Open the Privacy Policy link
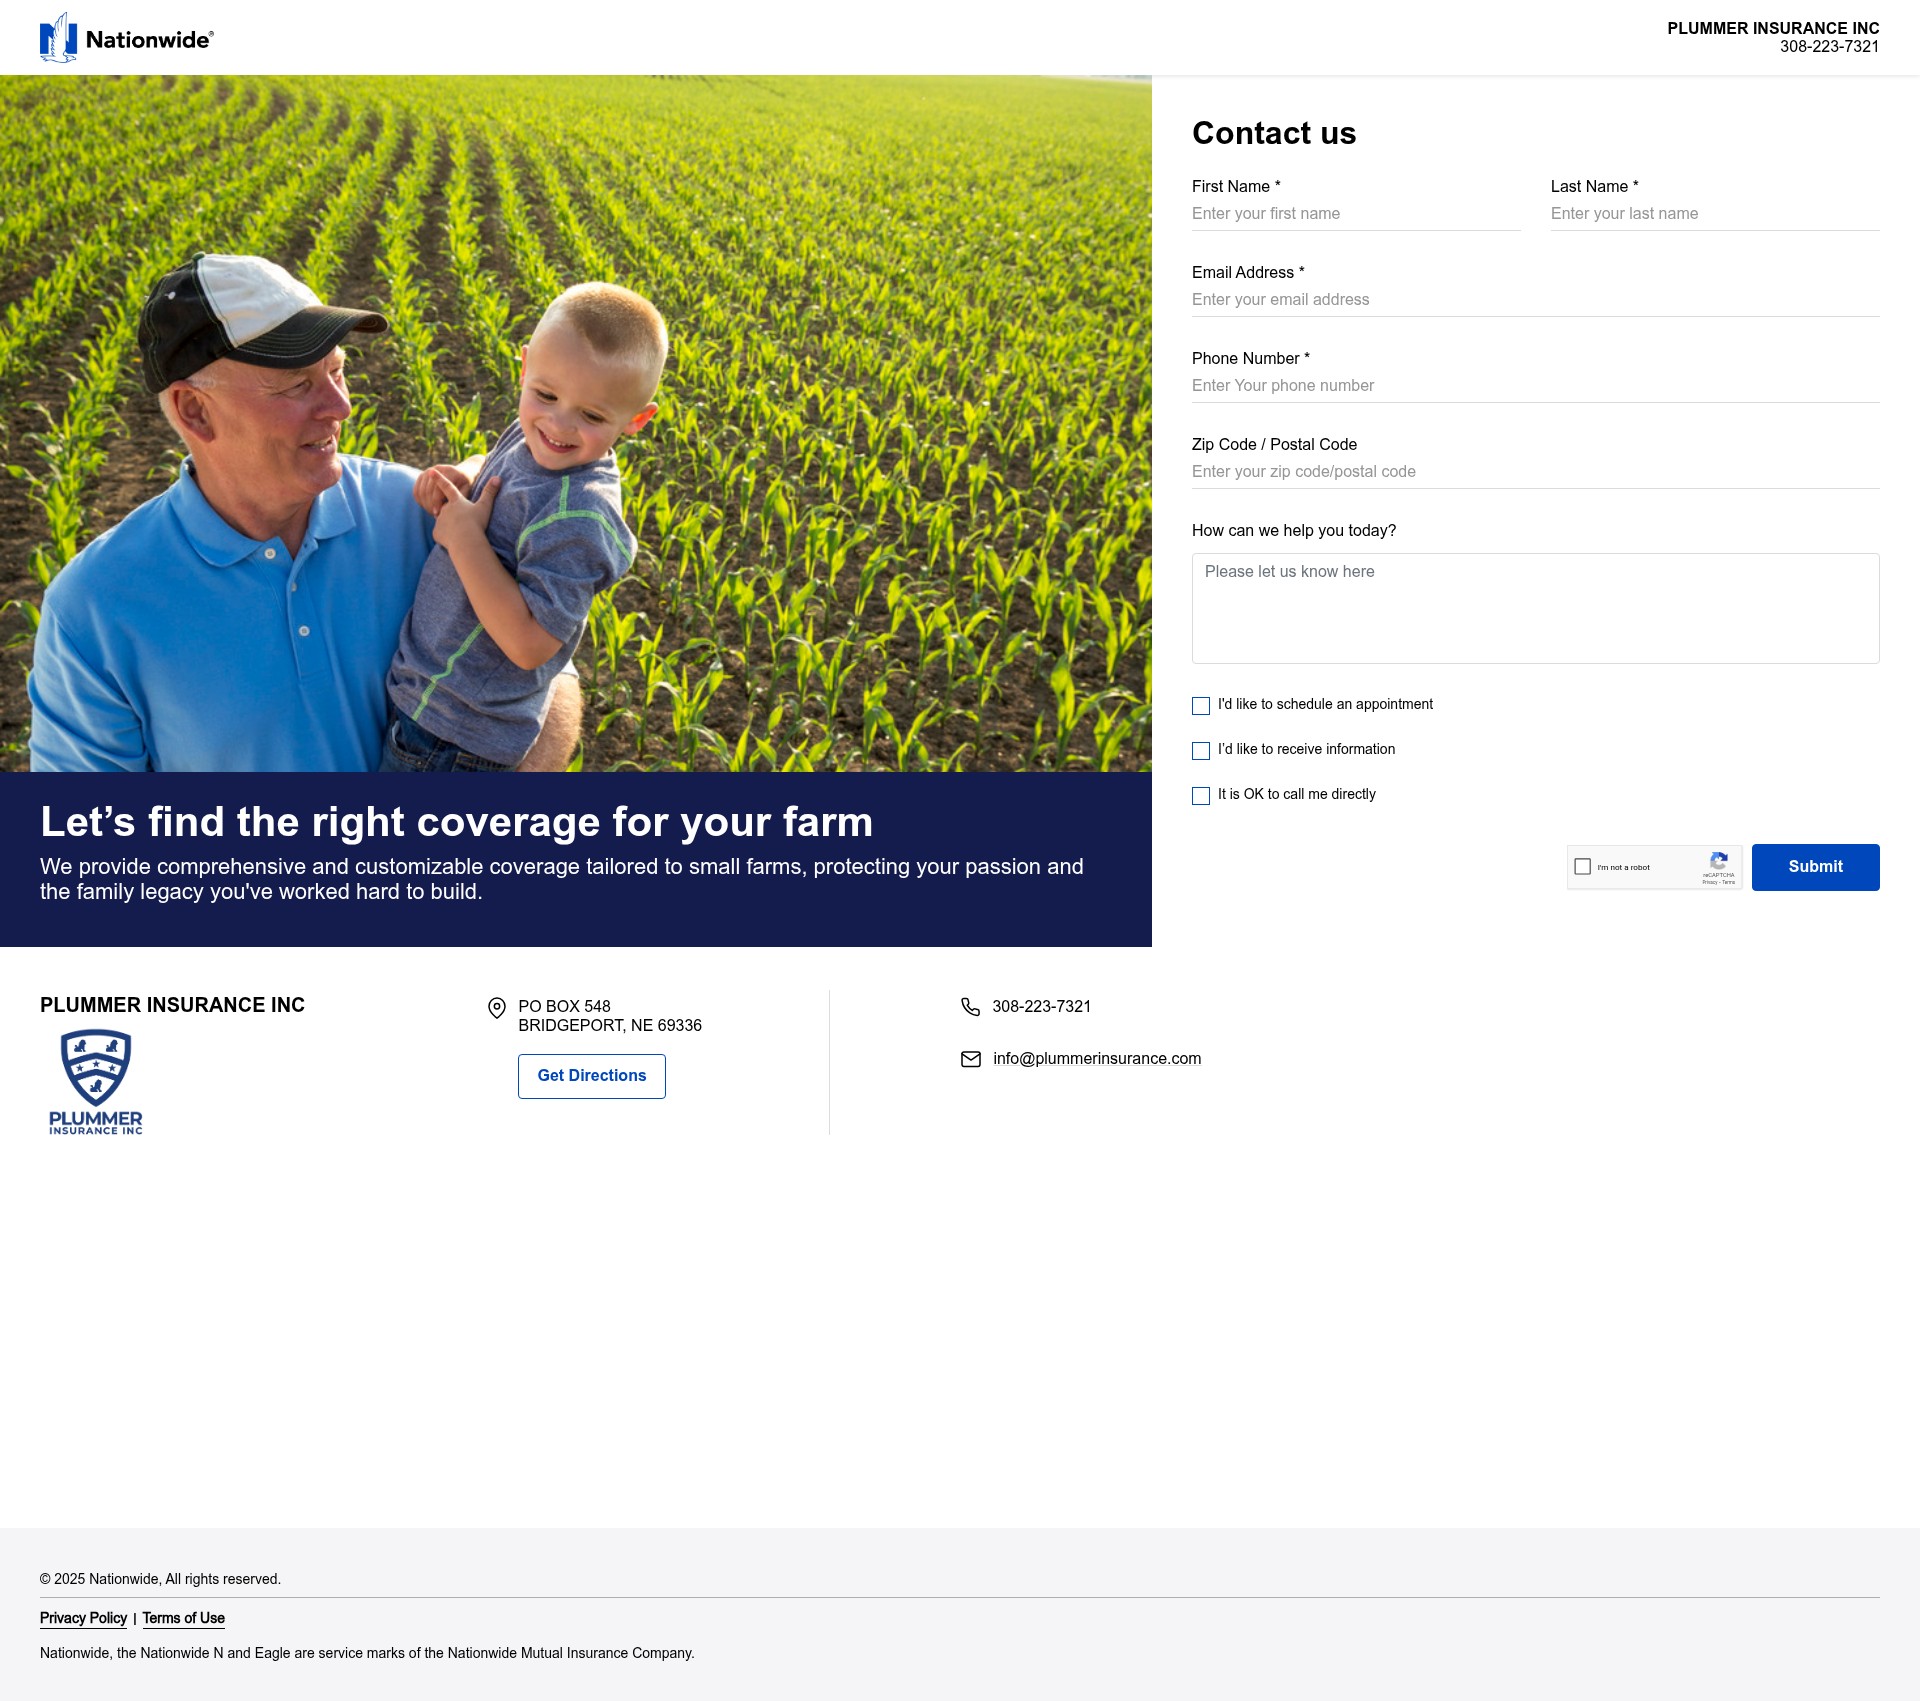1920x1701 pixels. [83, 1618]
